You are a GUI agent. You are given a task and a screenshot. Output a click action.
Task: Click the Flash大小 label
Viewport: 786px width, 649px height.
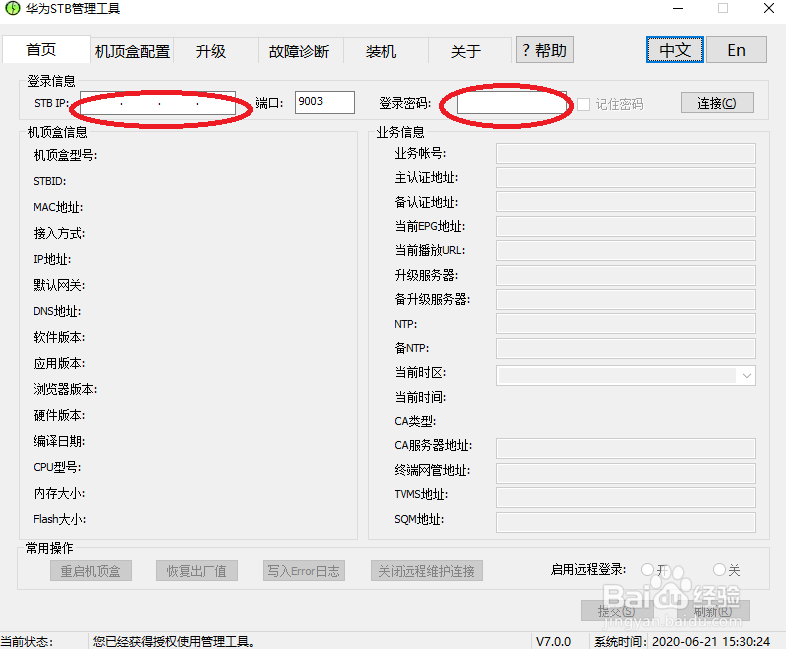(60, 519)
